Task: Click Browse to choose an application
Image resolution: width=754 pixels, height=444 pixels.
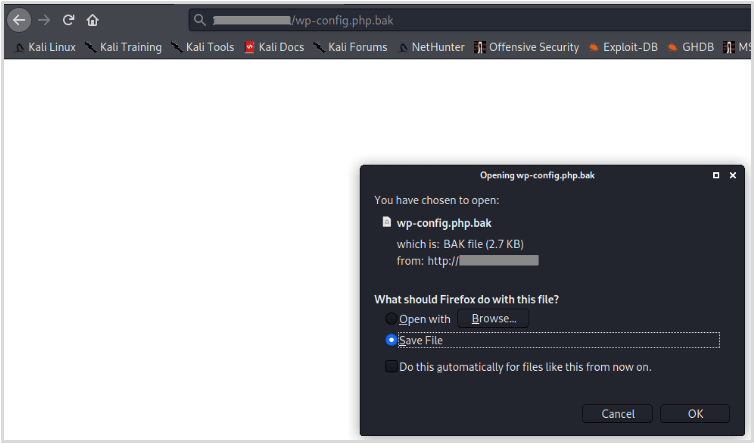Action: point(493,318)
